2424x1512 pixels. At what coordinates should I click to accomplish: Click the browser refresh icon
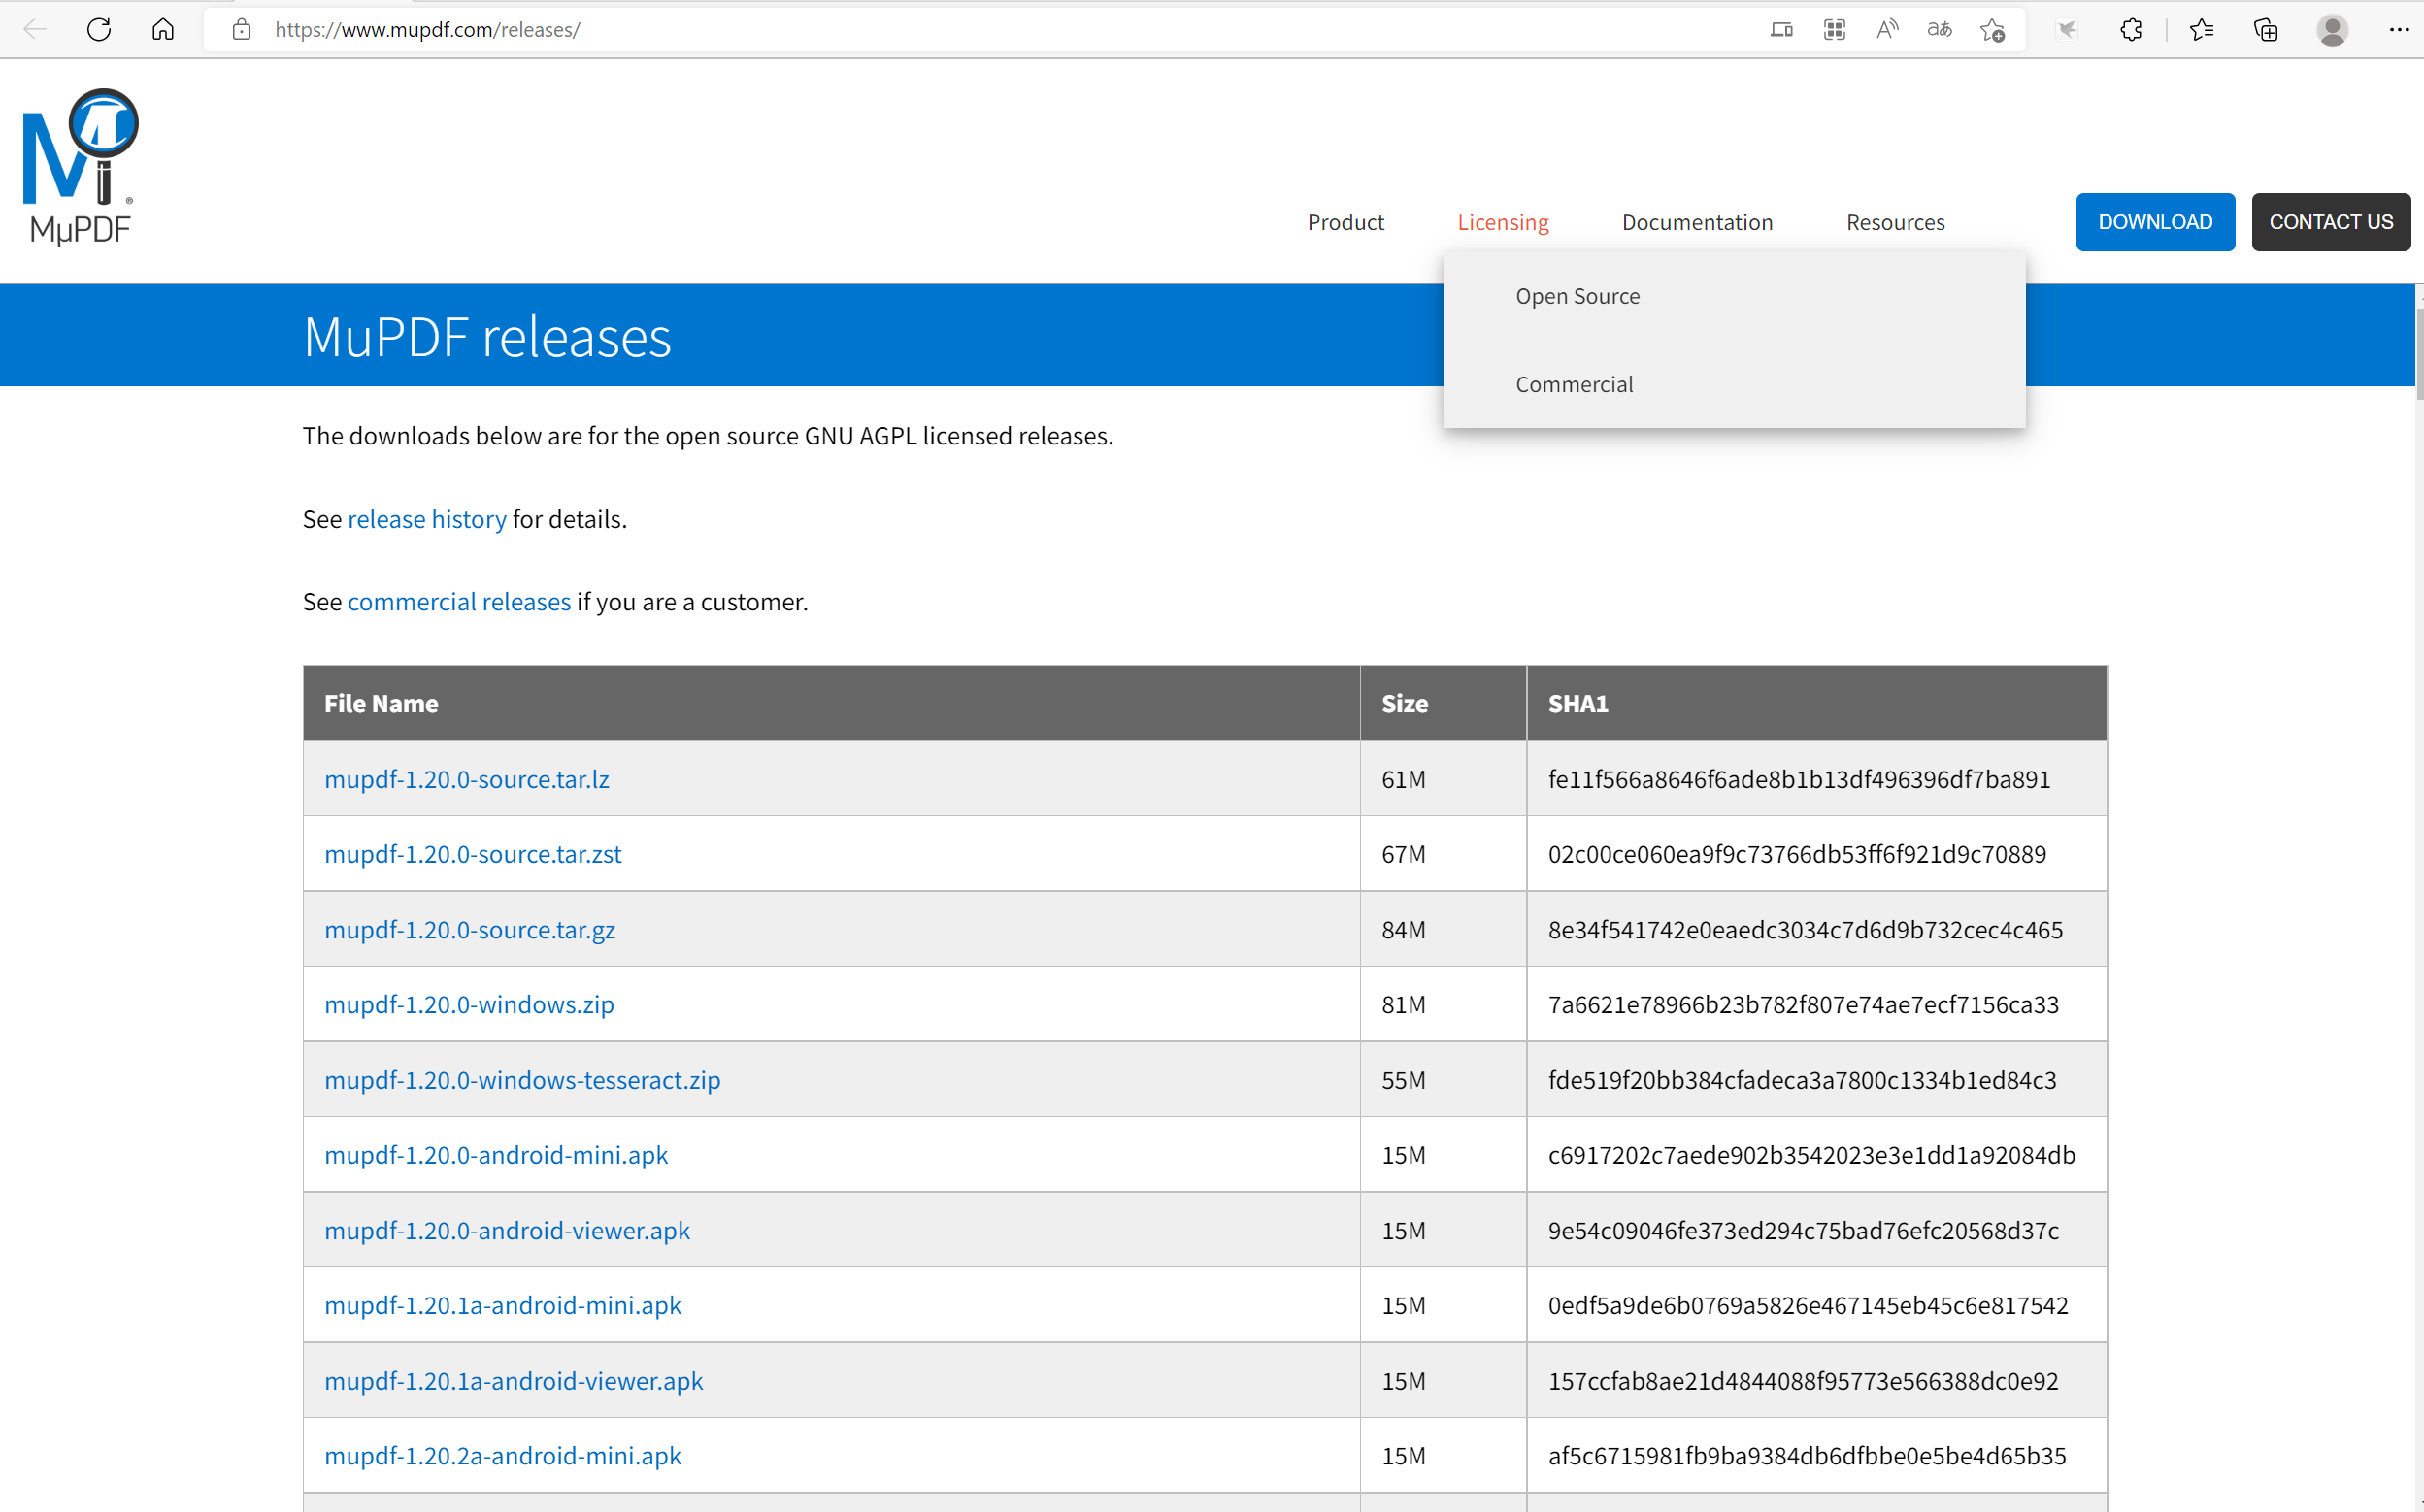[98, 29]
